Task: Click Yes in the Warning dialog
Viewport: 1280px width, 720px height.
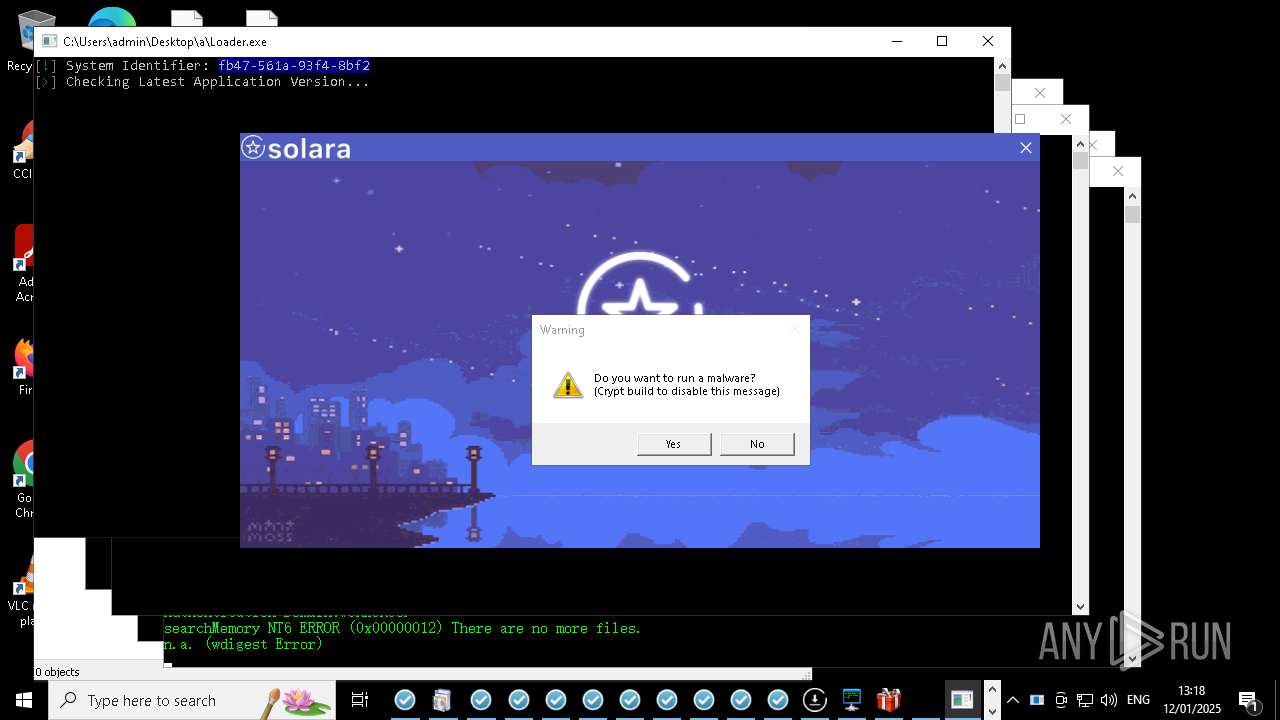Action: (x=674, y=444)
